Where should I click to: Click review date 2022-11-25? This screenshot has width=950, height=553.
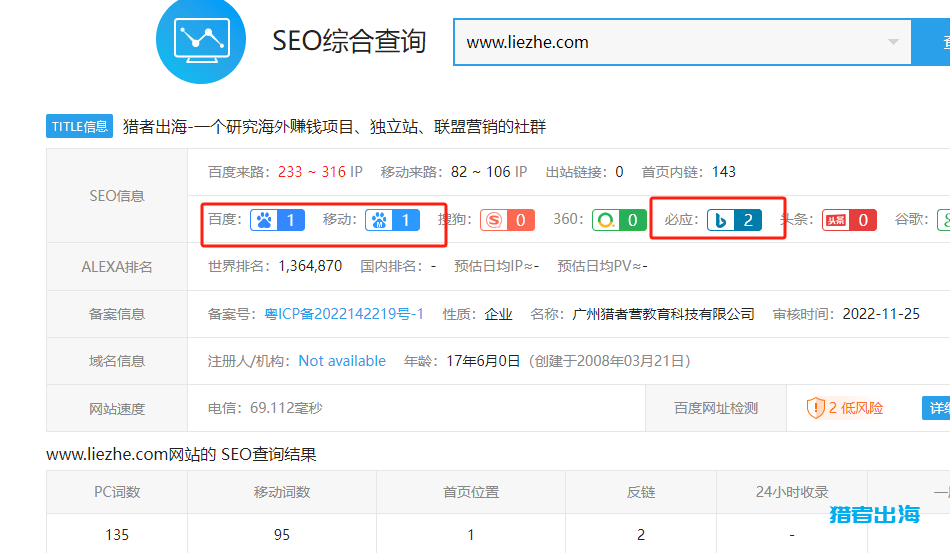coord(881,314)
